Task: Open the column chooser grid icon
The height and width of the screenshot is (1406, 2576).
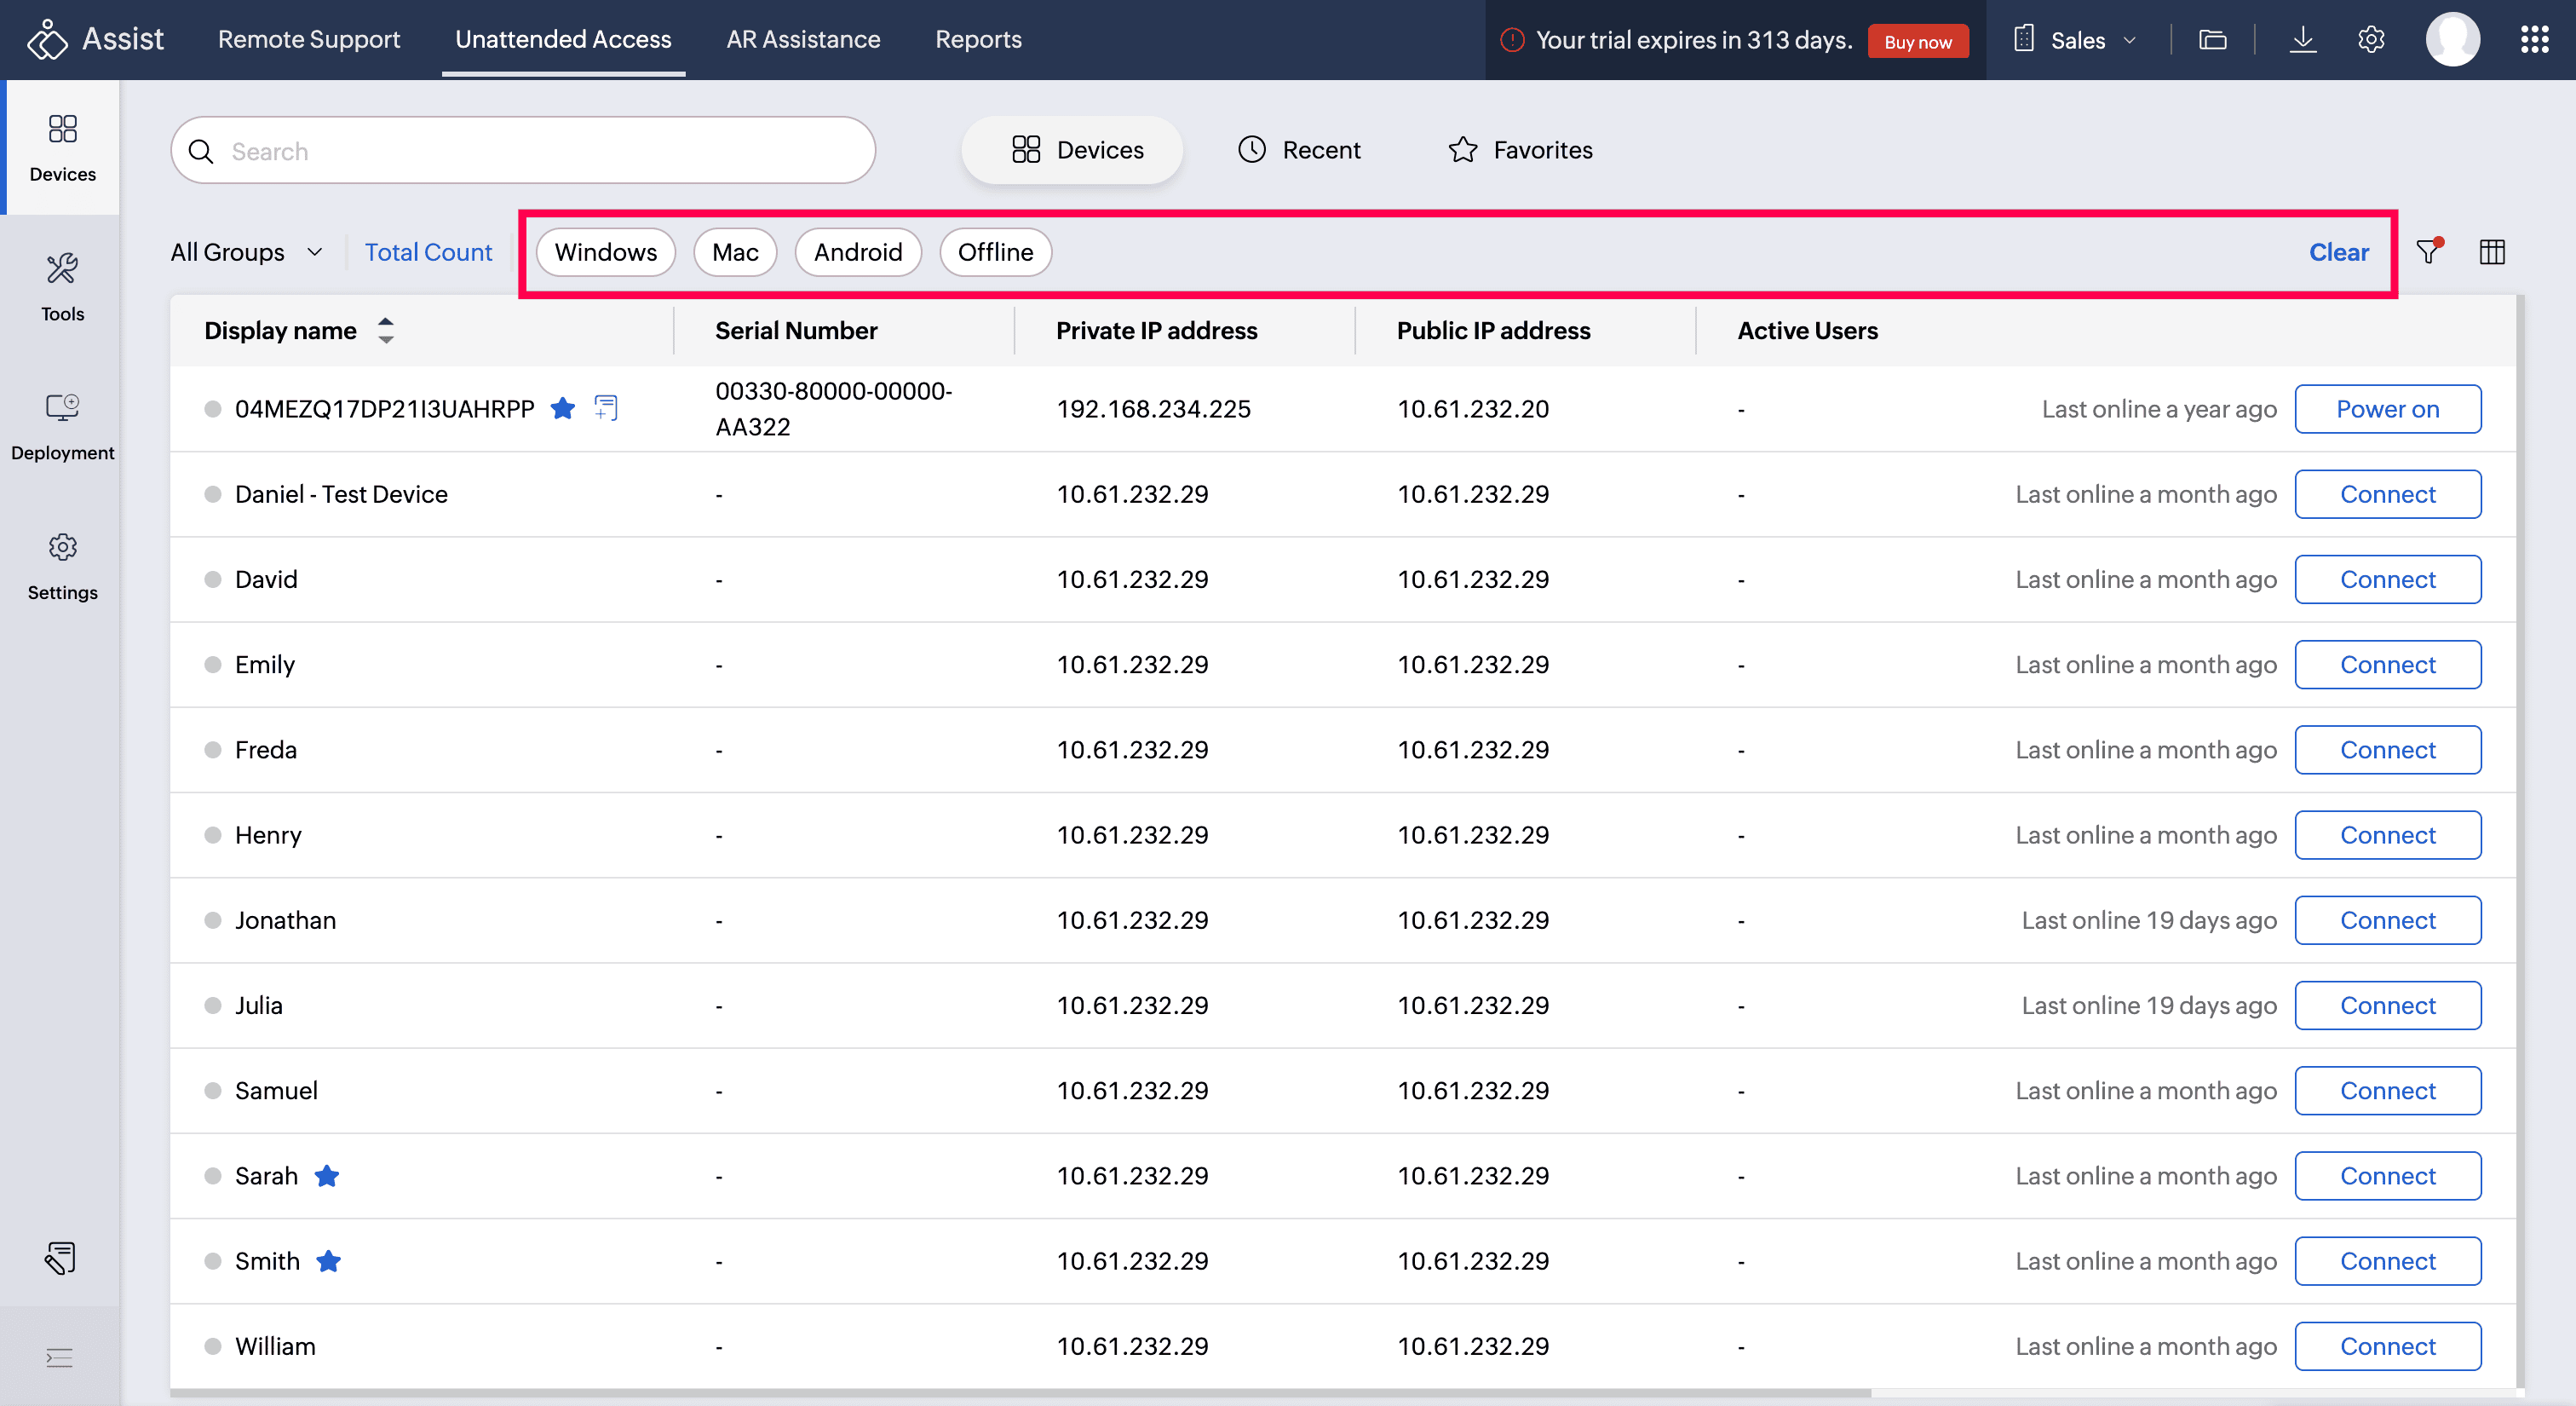Action: coord(2492,252)
